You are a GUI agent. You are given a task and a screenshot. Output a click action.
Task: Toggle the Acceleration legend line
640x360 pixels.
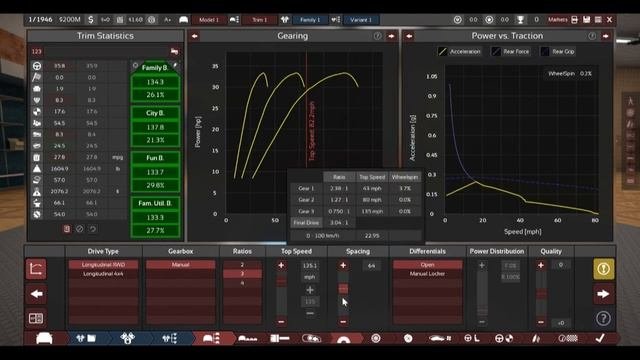pos(459,51)
